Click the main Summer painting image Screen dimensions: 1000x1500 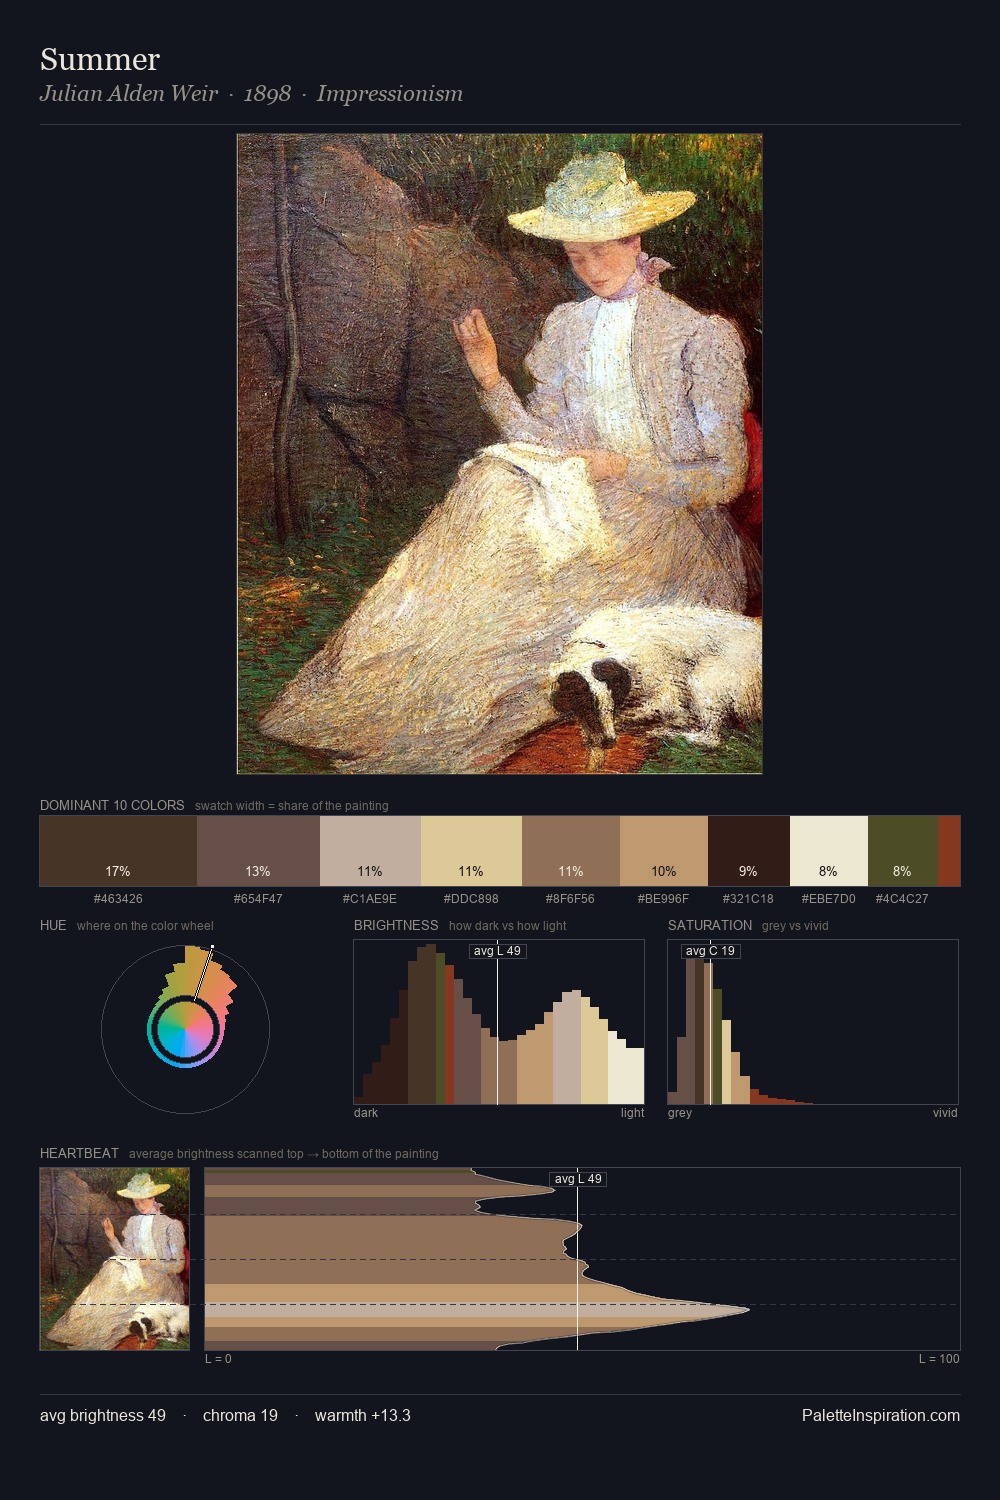click(500, 454)
